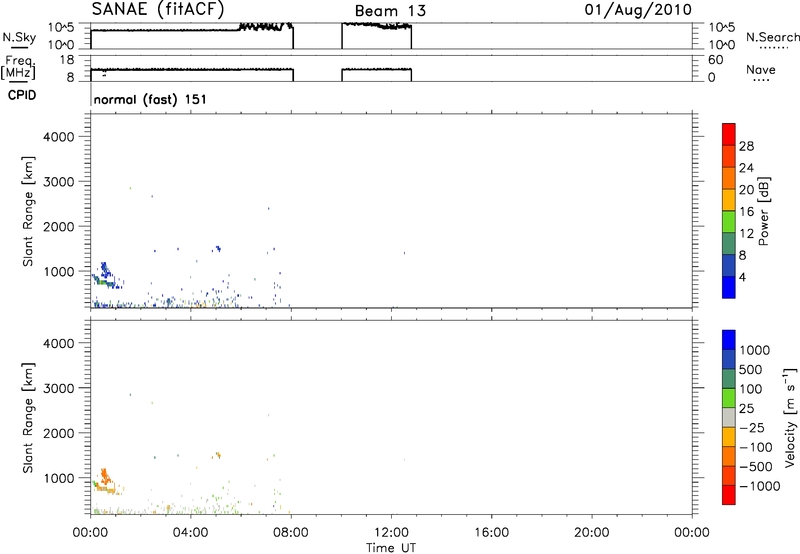The width and height of the screenshot is (800, 554).
Task: Pick the blue Velocity segment above 1000
Action: click(x=729, y=340)
